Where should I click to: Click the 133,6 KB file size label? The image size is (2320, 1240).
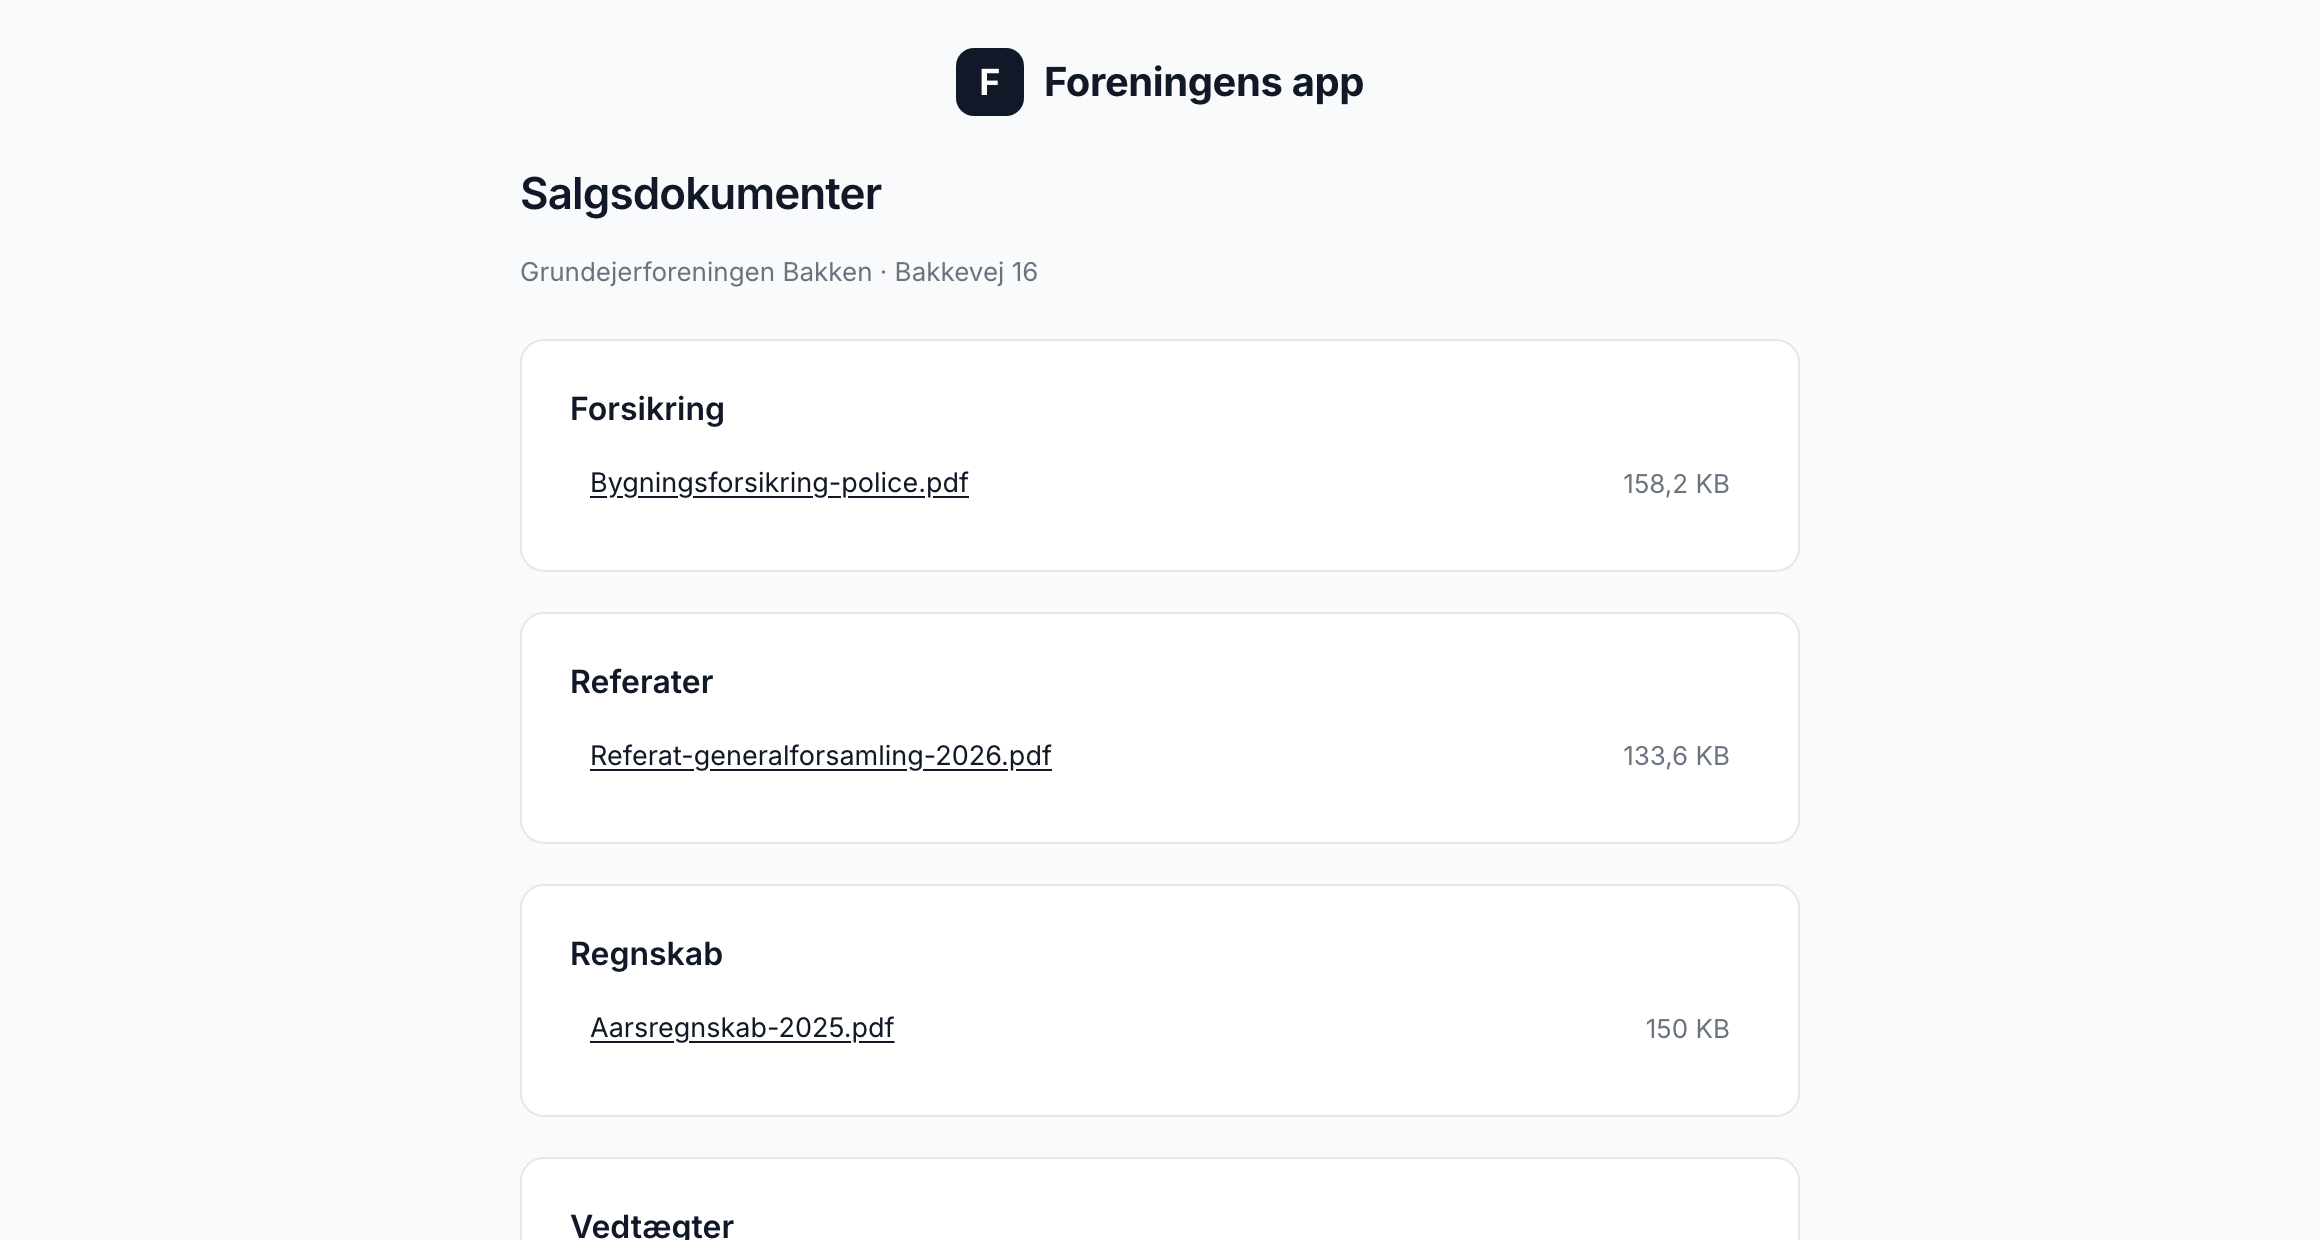tap(1676, 756)
